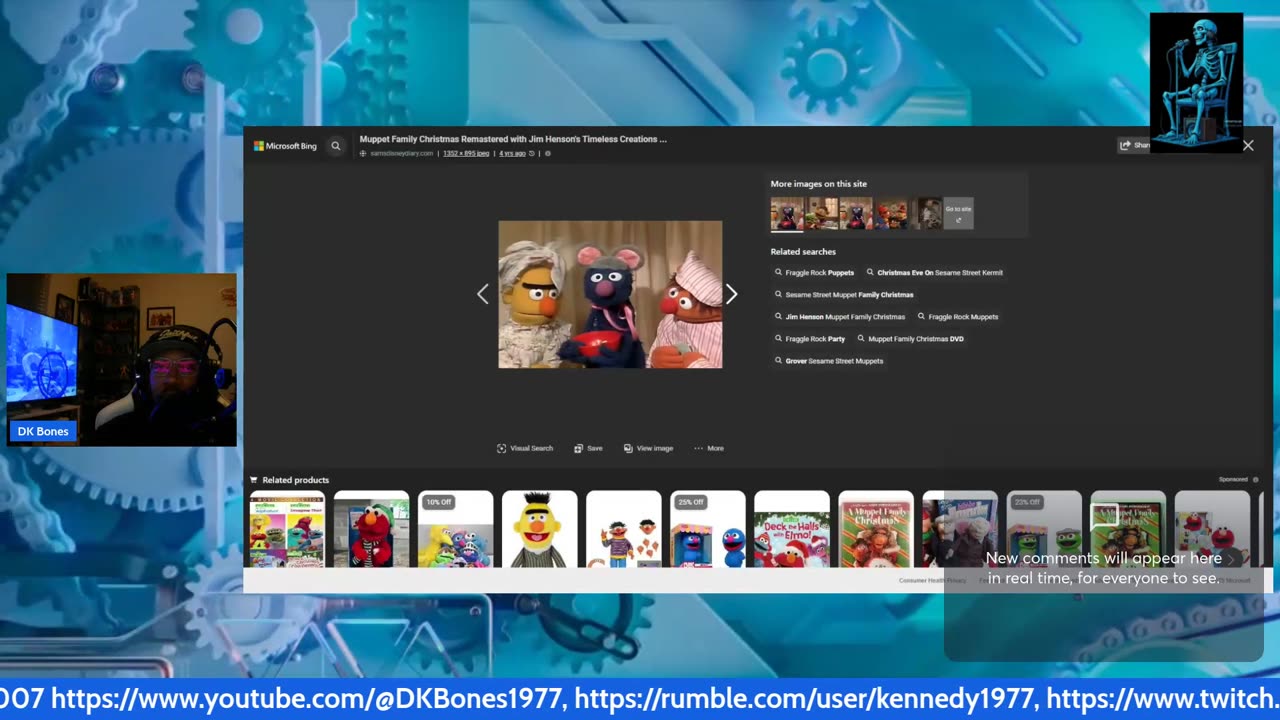Save the image using Save icon
Image resolution: width=1280 pixels, height=720 pixels.
point(588,448)
